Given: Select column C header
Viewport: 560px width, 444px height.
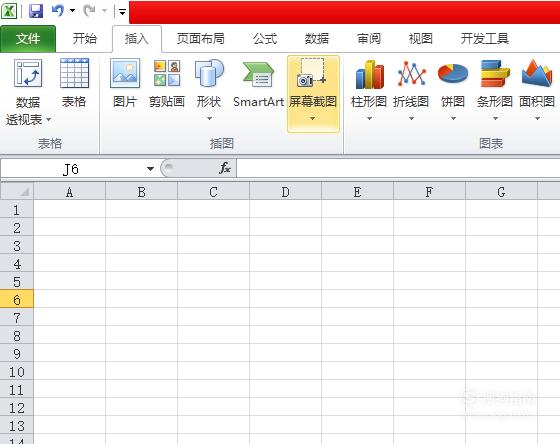Looking at the screenshot, I should point(214,192).
